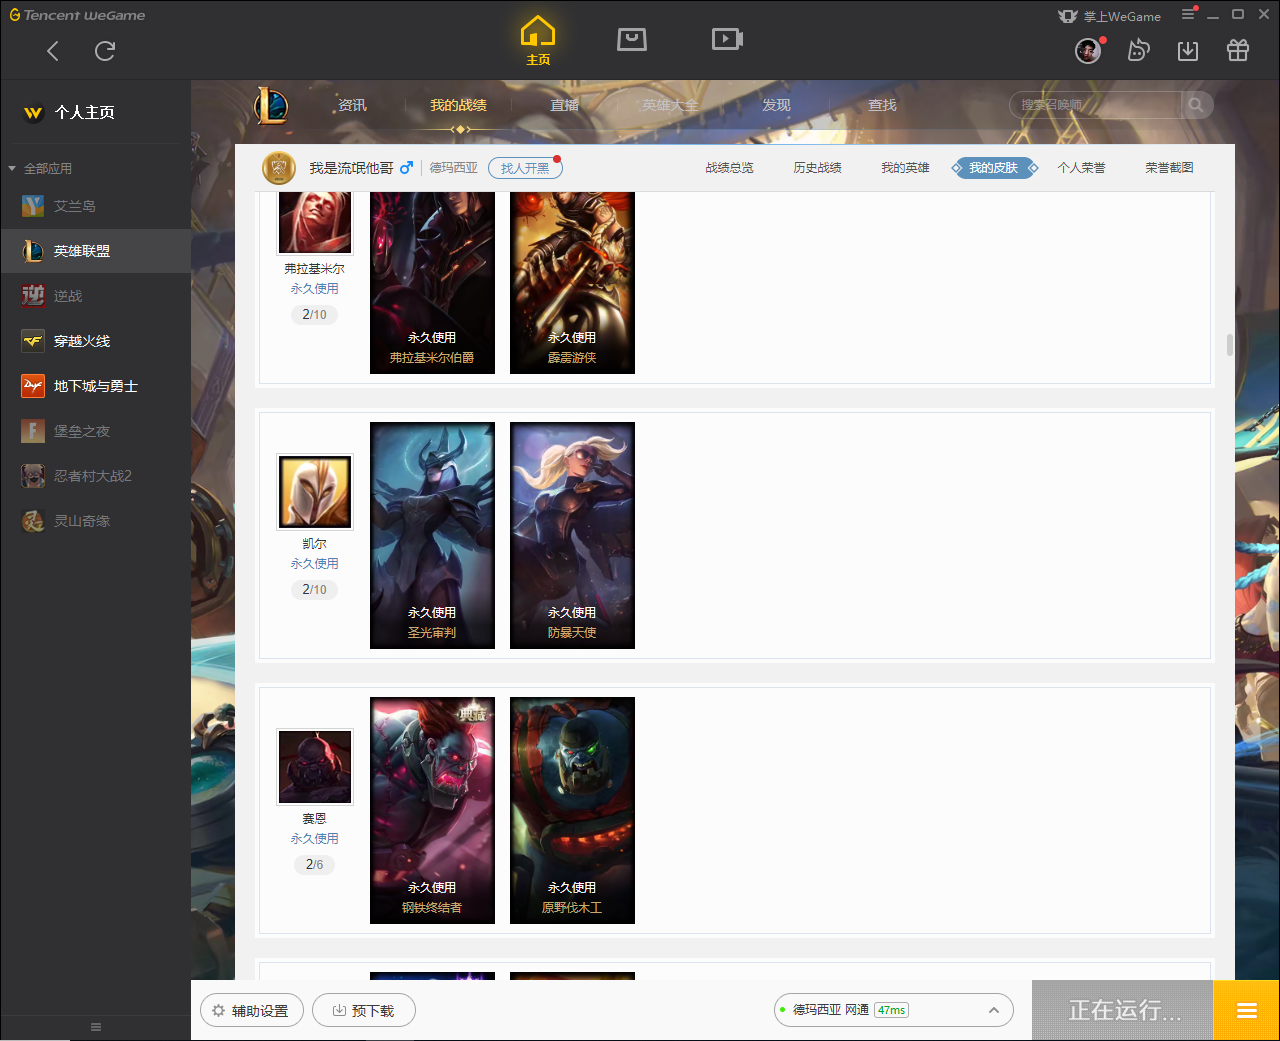Open the download manager icon
Screen dimensions: 1280x1041
[x=1188, y=50]
